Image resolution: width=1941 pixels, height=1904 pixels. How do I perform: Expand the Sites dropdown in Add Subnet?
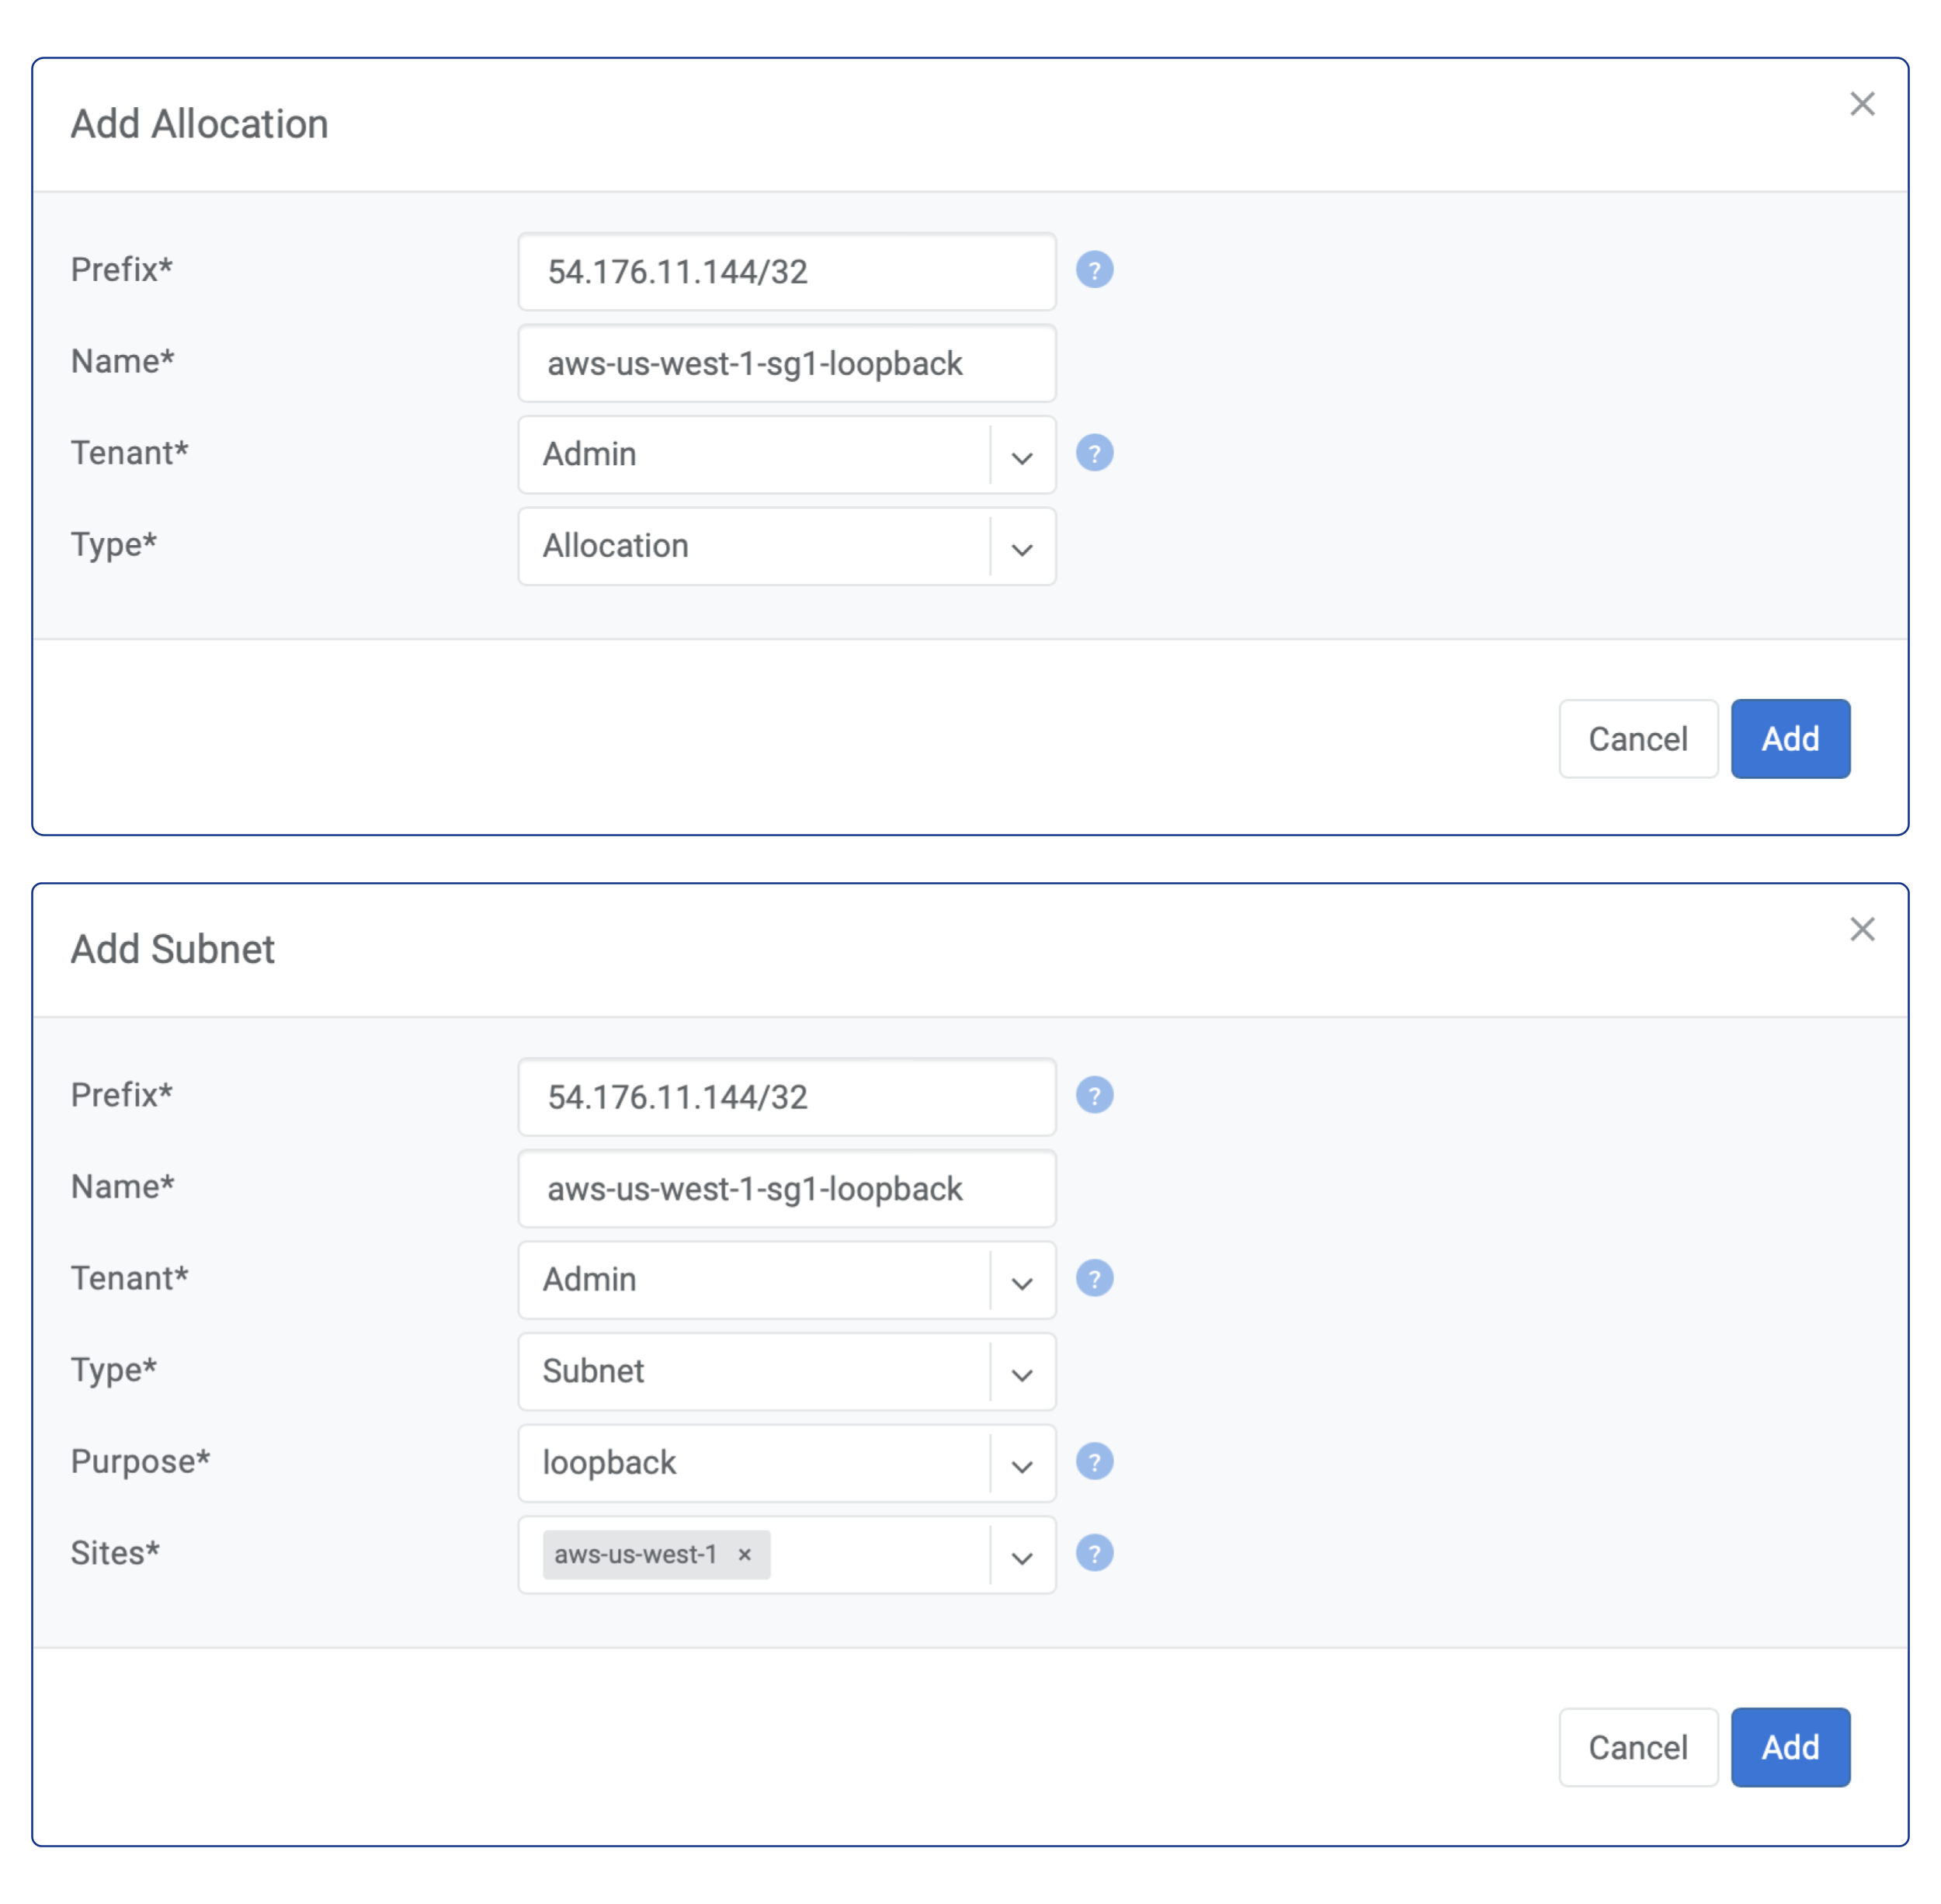tap(1021, 1557)
